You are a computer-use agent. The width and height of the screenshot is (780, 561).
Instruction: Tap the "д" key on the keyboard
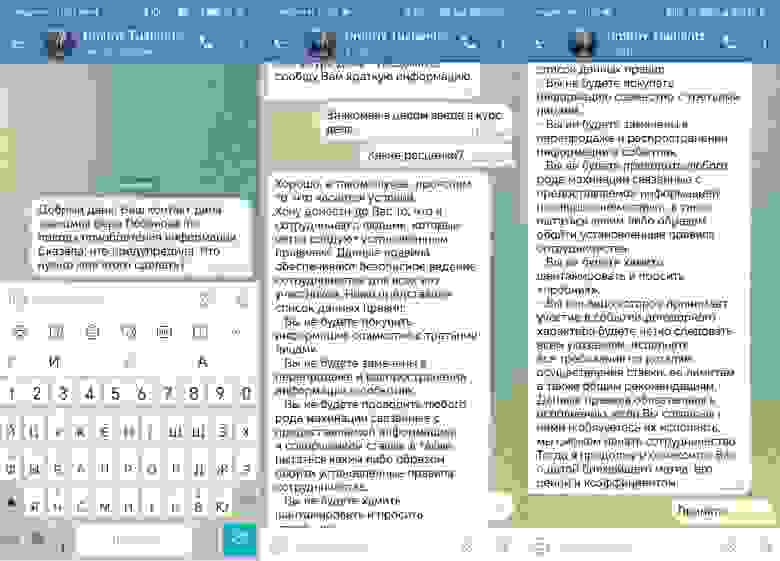point(199,468)
